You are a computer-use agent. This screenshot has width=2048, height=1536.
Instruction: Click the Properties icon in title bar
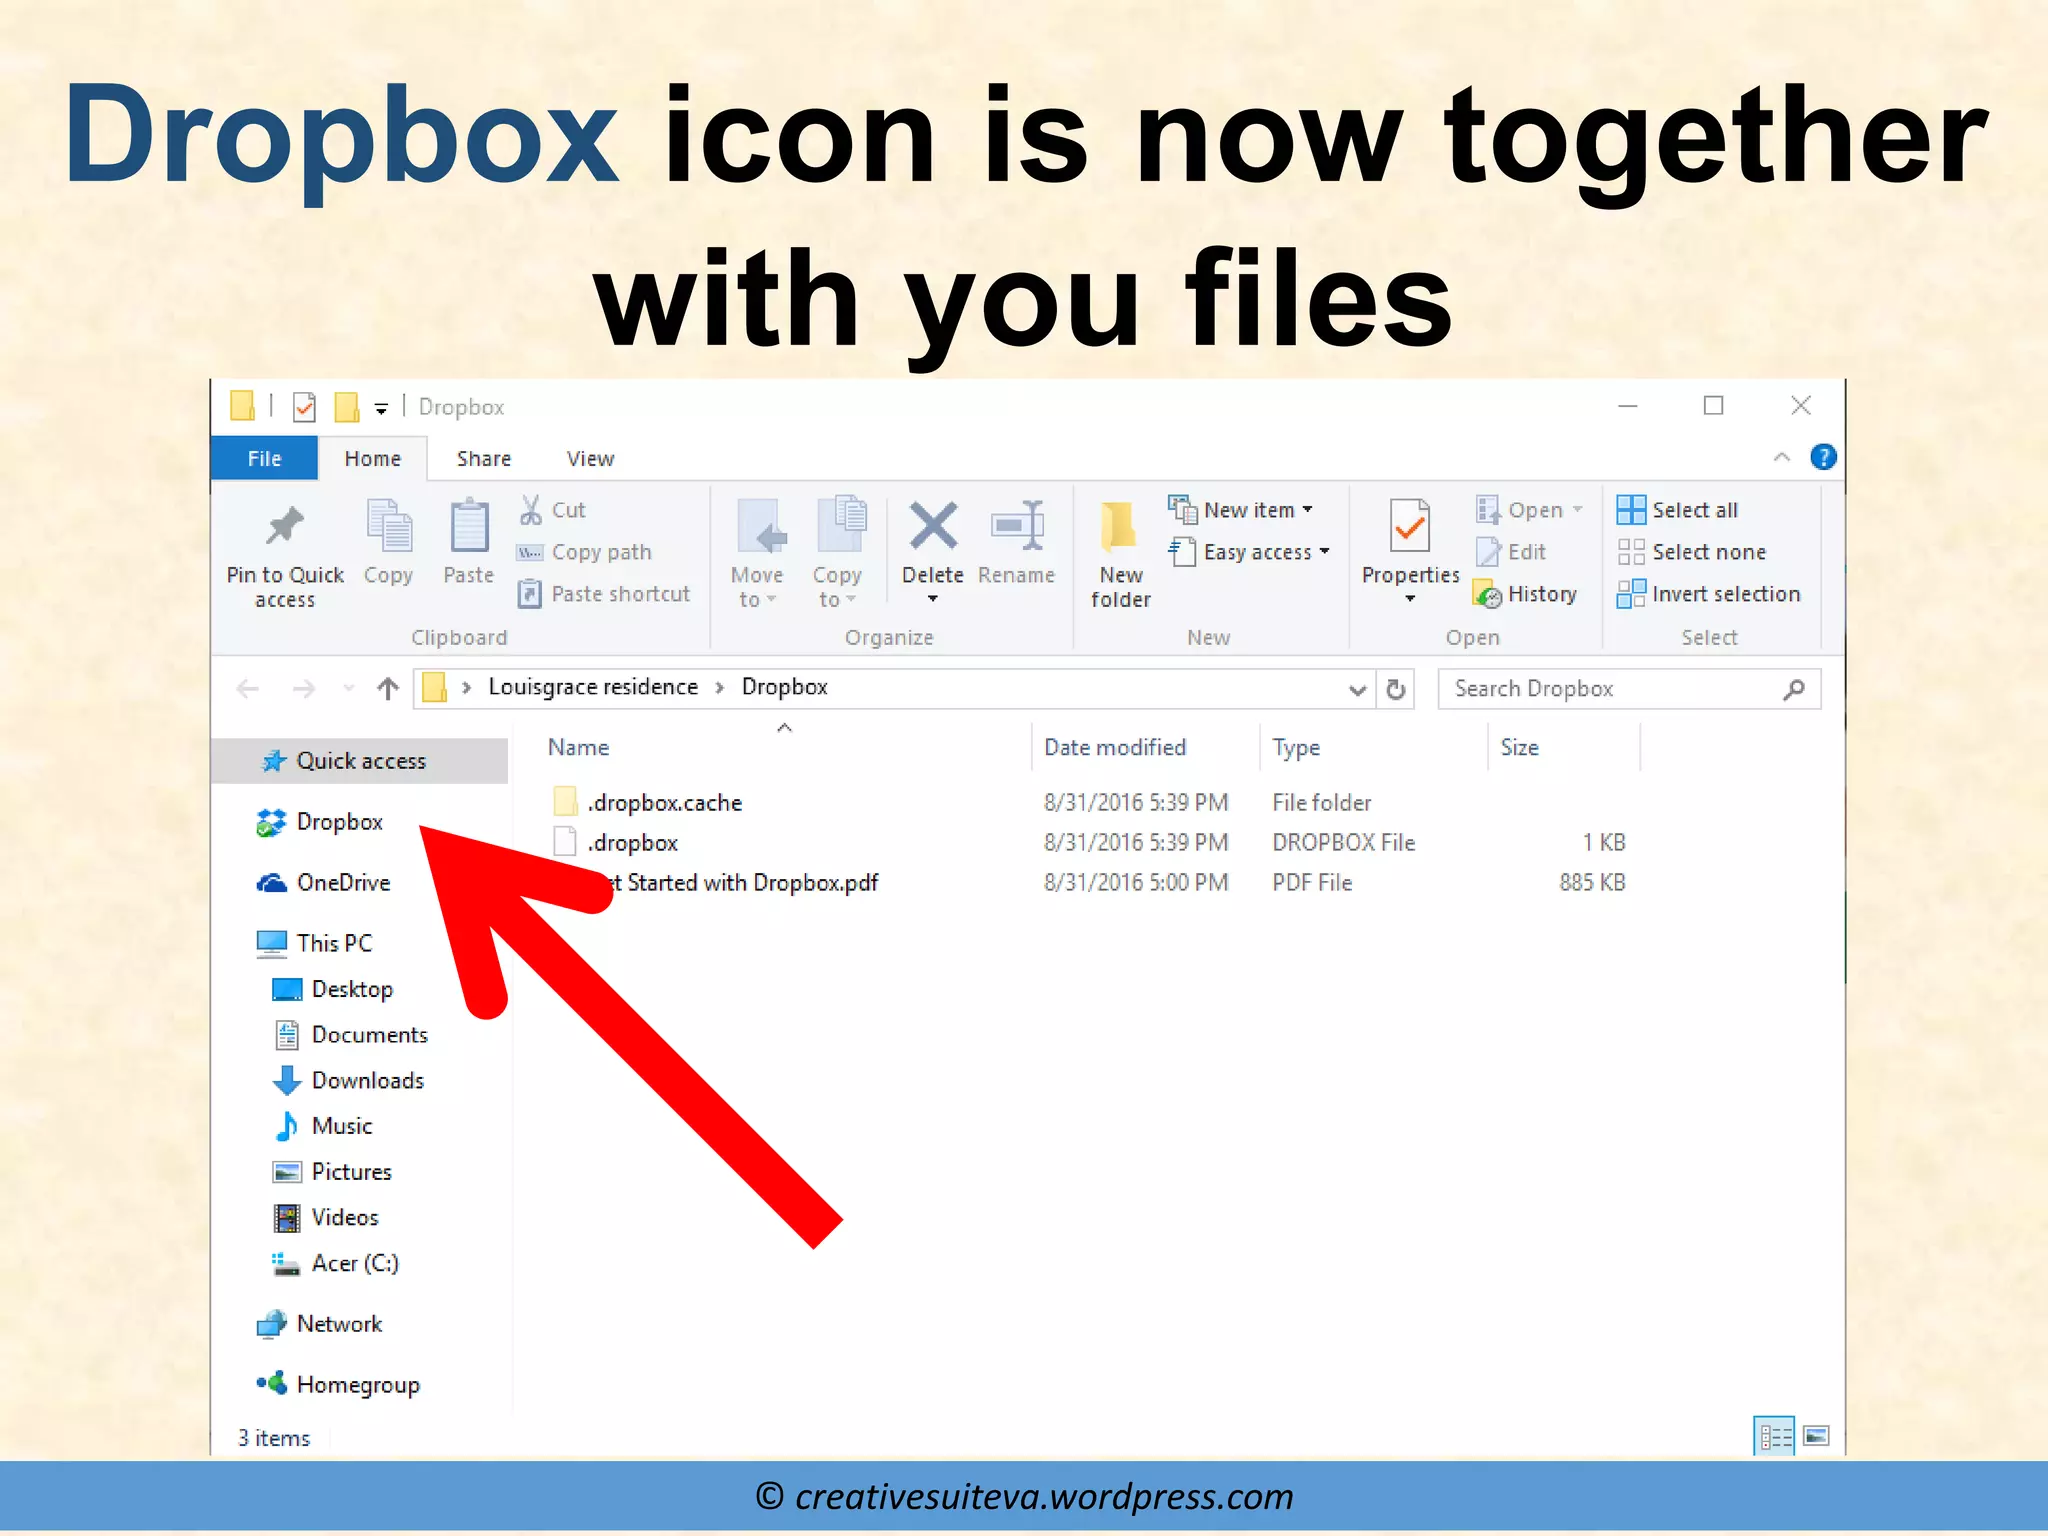tap(305, 407)
